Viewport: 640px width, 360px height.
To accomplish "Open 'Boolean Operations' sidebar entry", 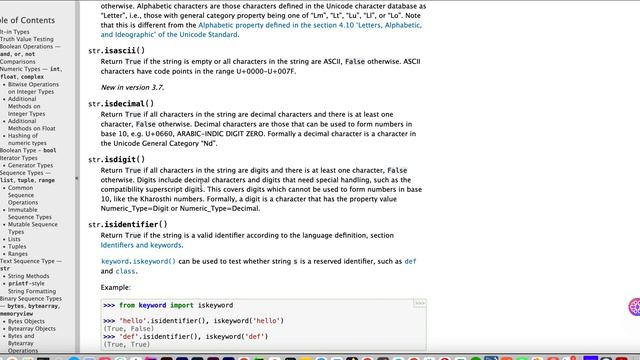I will (30, 50).
